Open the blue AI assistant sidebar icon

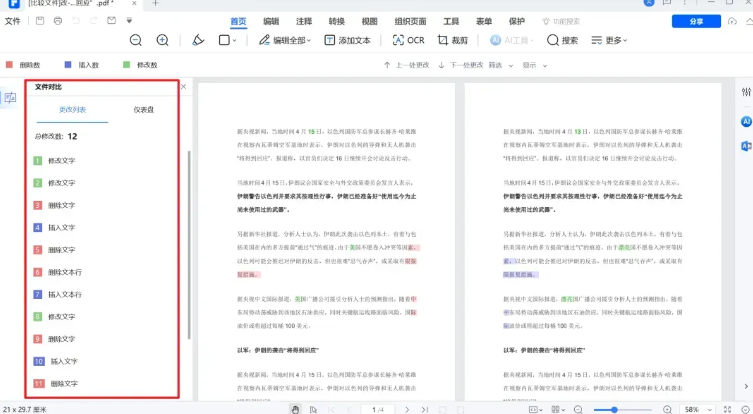point(746,122)
